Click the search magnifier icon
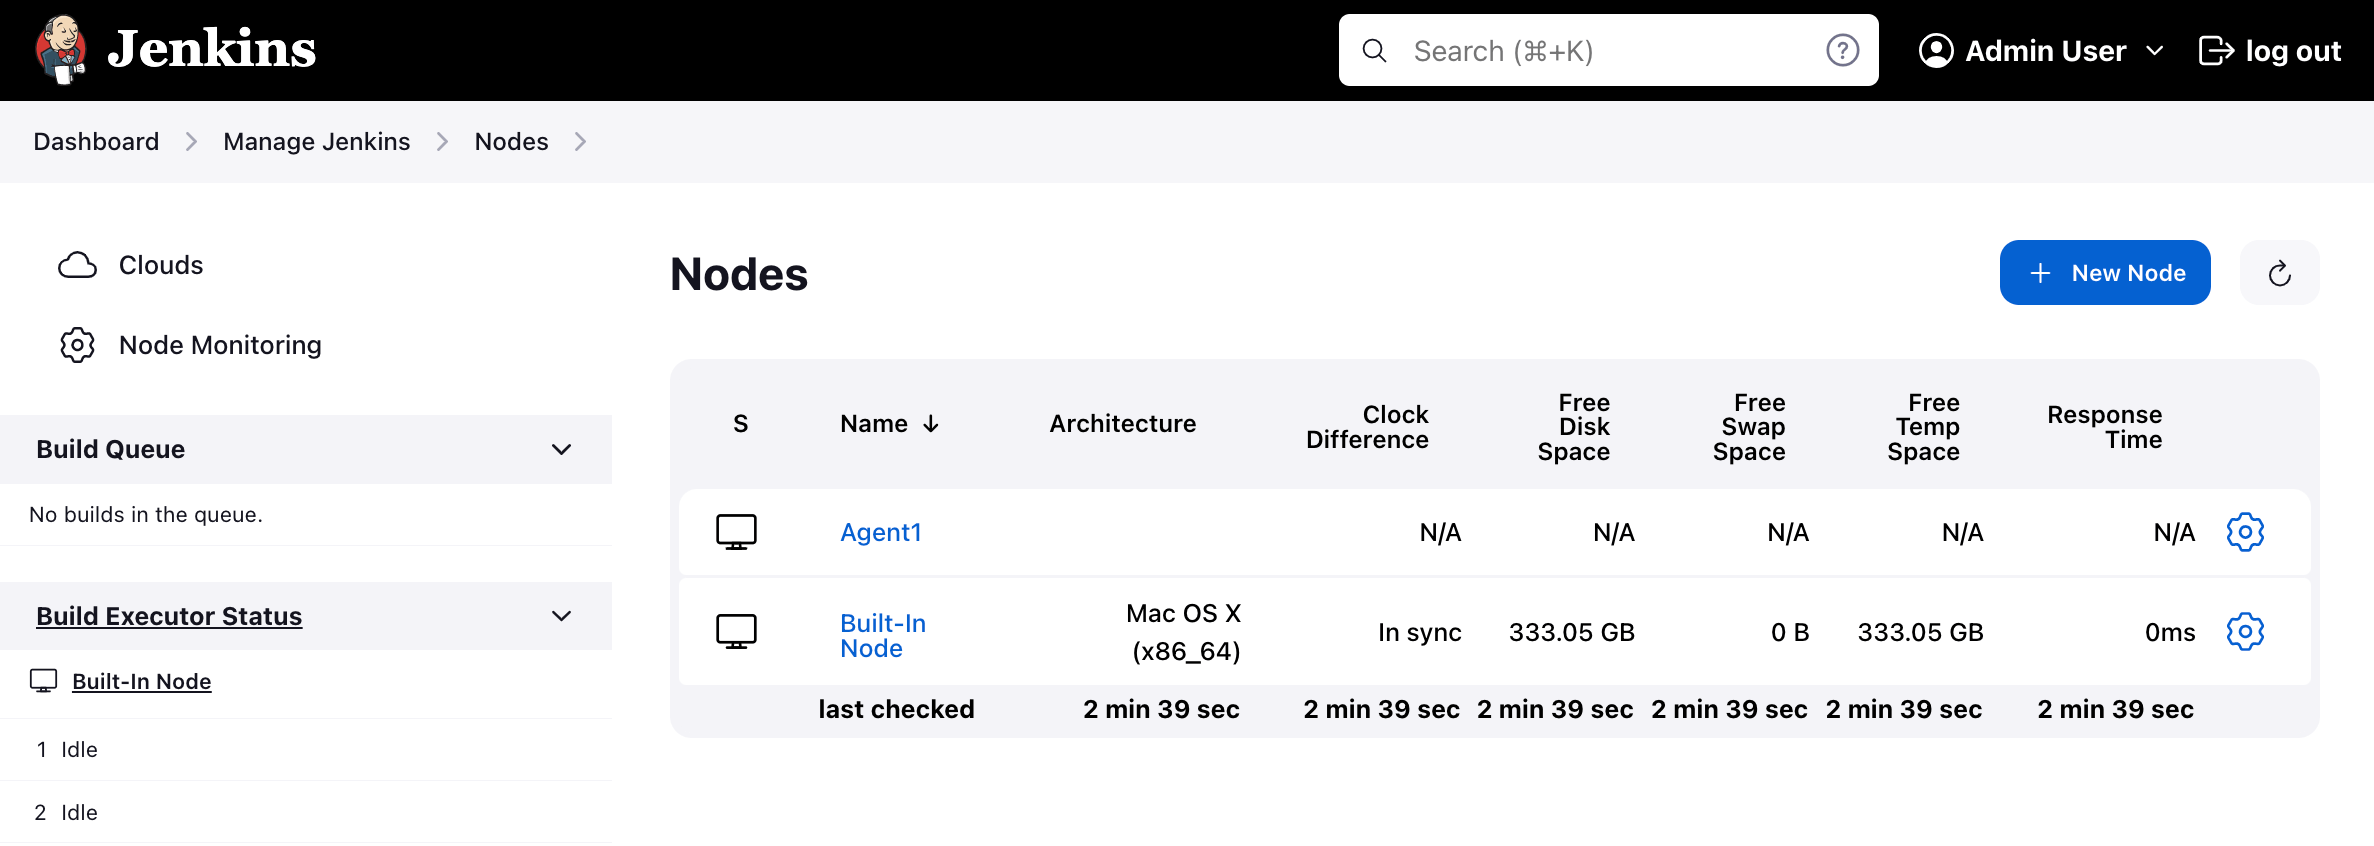The height and width of the screenshot is (846, 2374). 1375,51
